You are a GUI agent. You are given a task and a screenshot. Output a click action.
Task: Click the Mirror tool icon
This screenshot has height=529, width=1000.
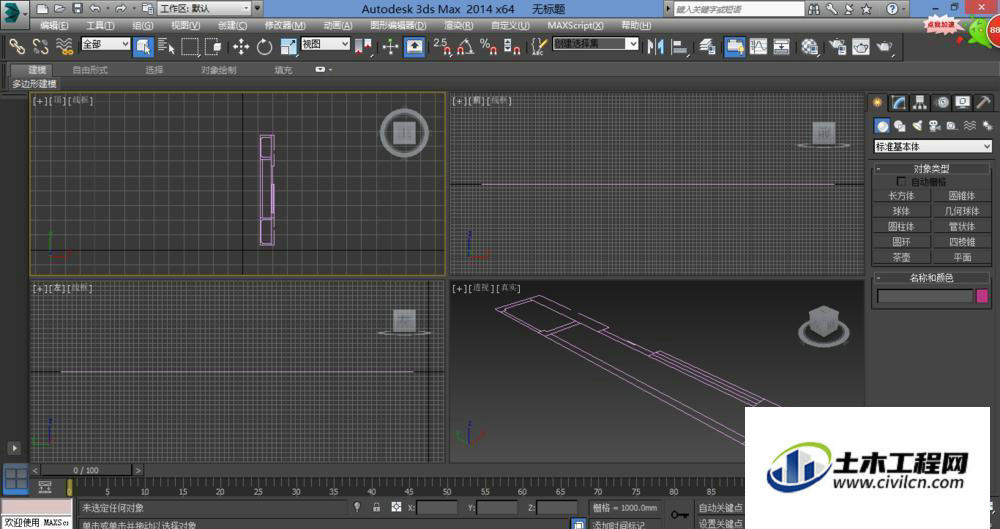point(656,47)
